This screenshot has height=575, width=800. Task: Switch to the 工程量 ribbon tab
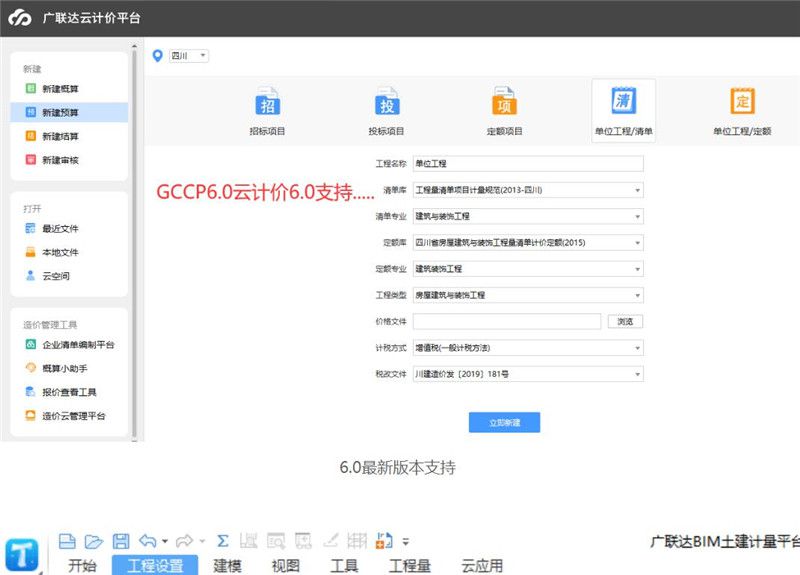410,565
